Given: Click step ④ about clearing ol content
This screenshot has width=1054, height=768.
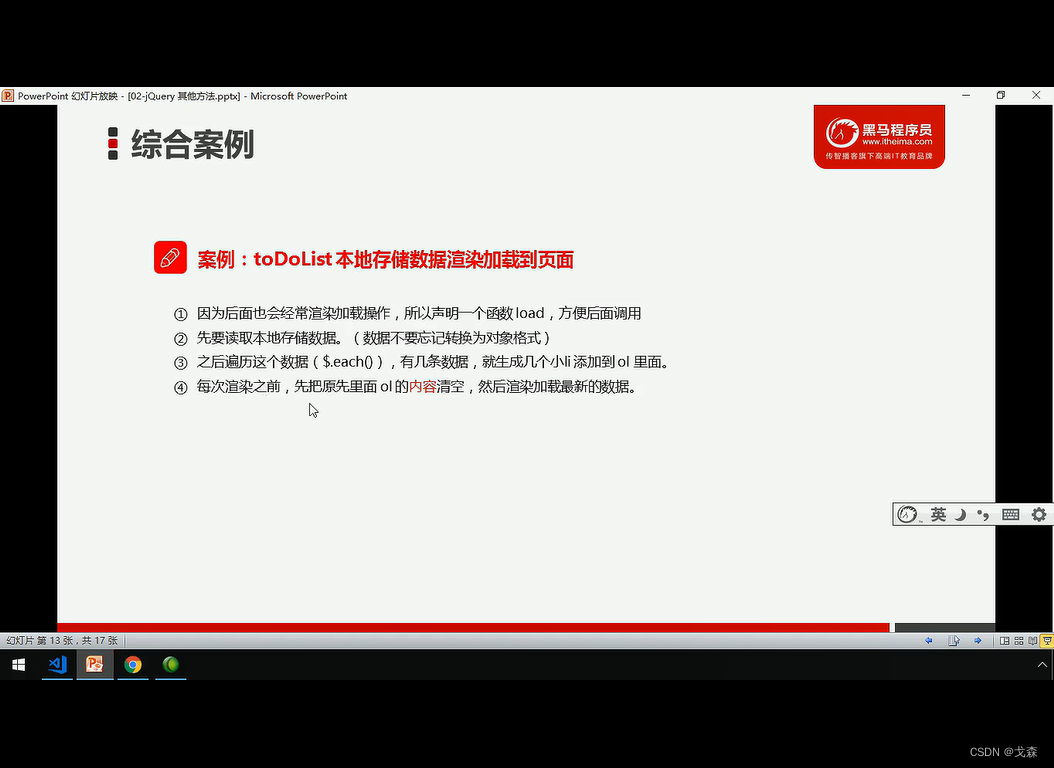Looking at the screenshot, I should coord(405,387).
